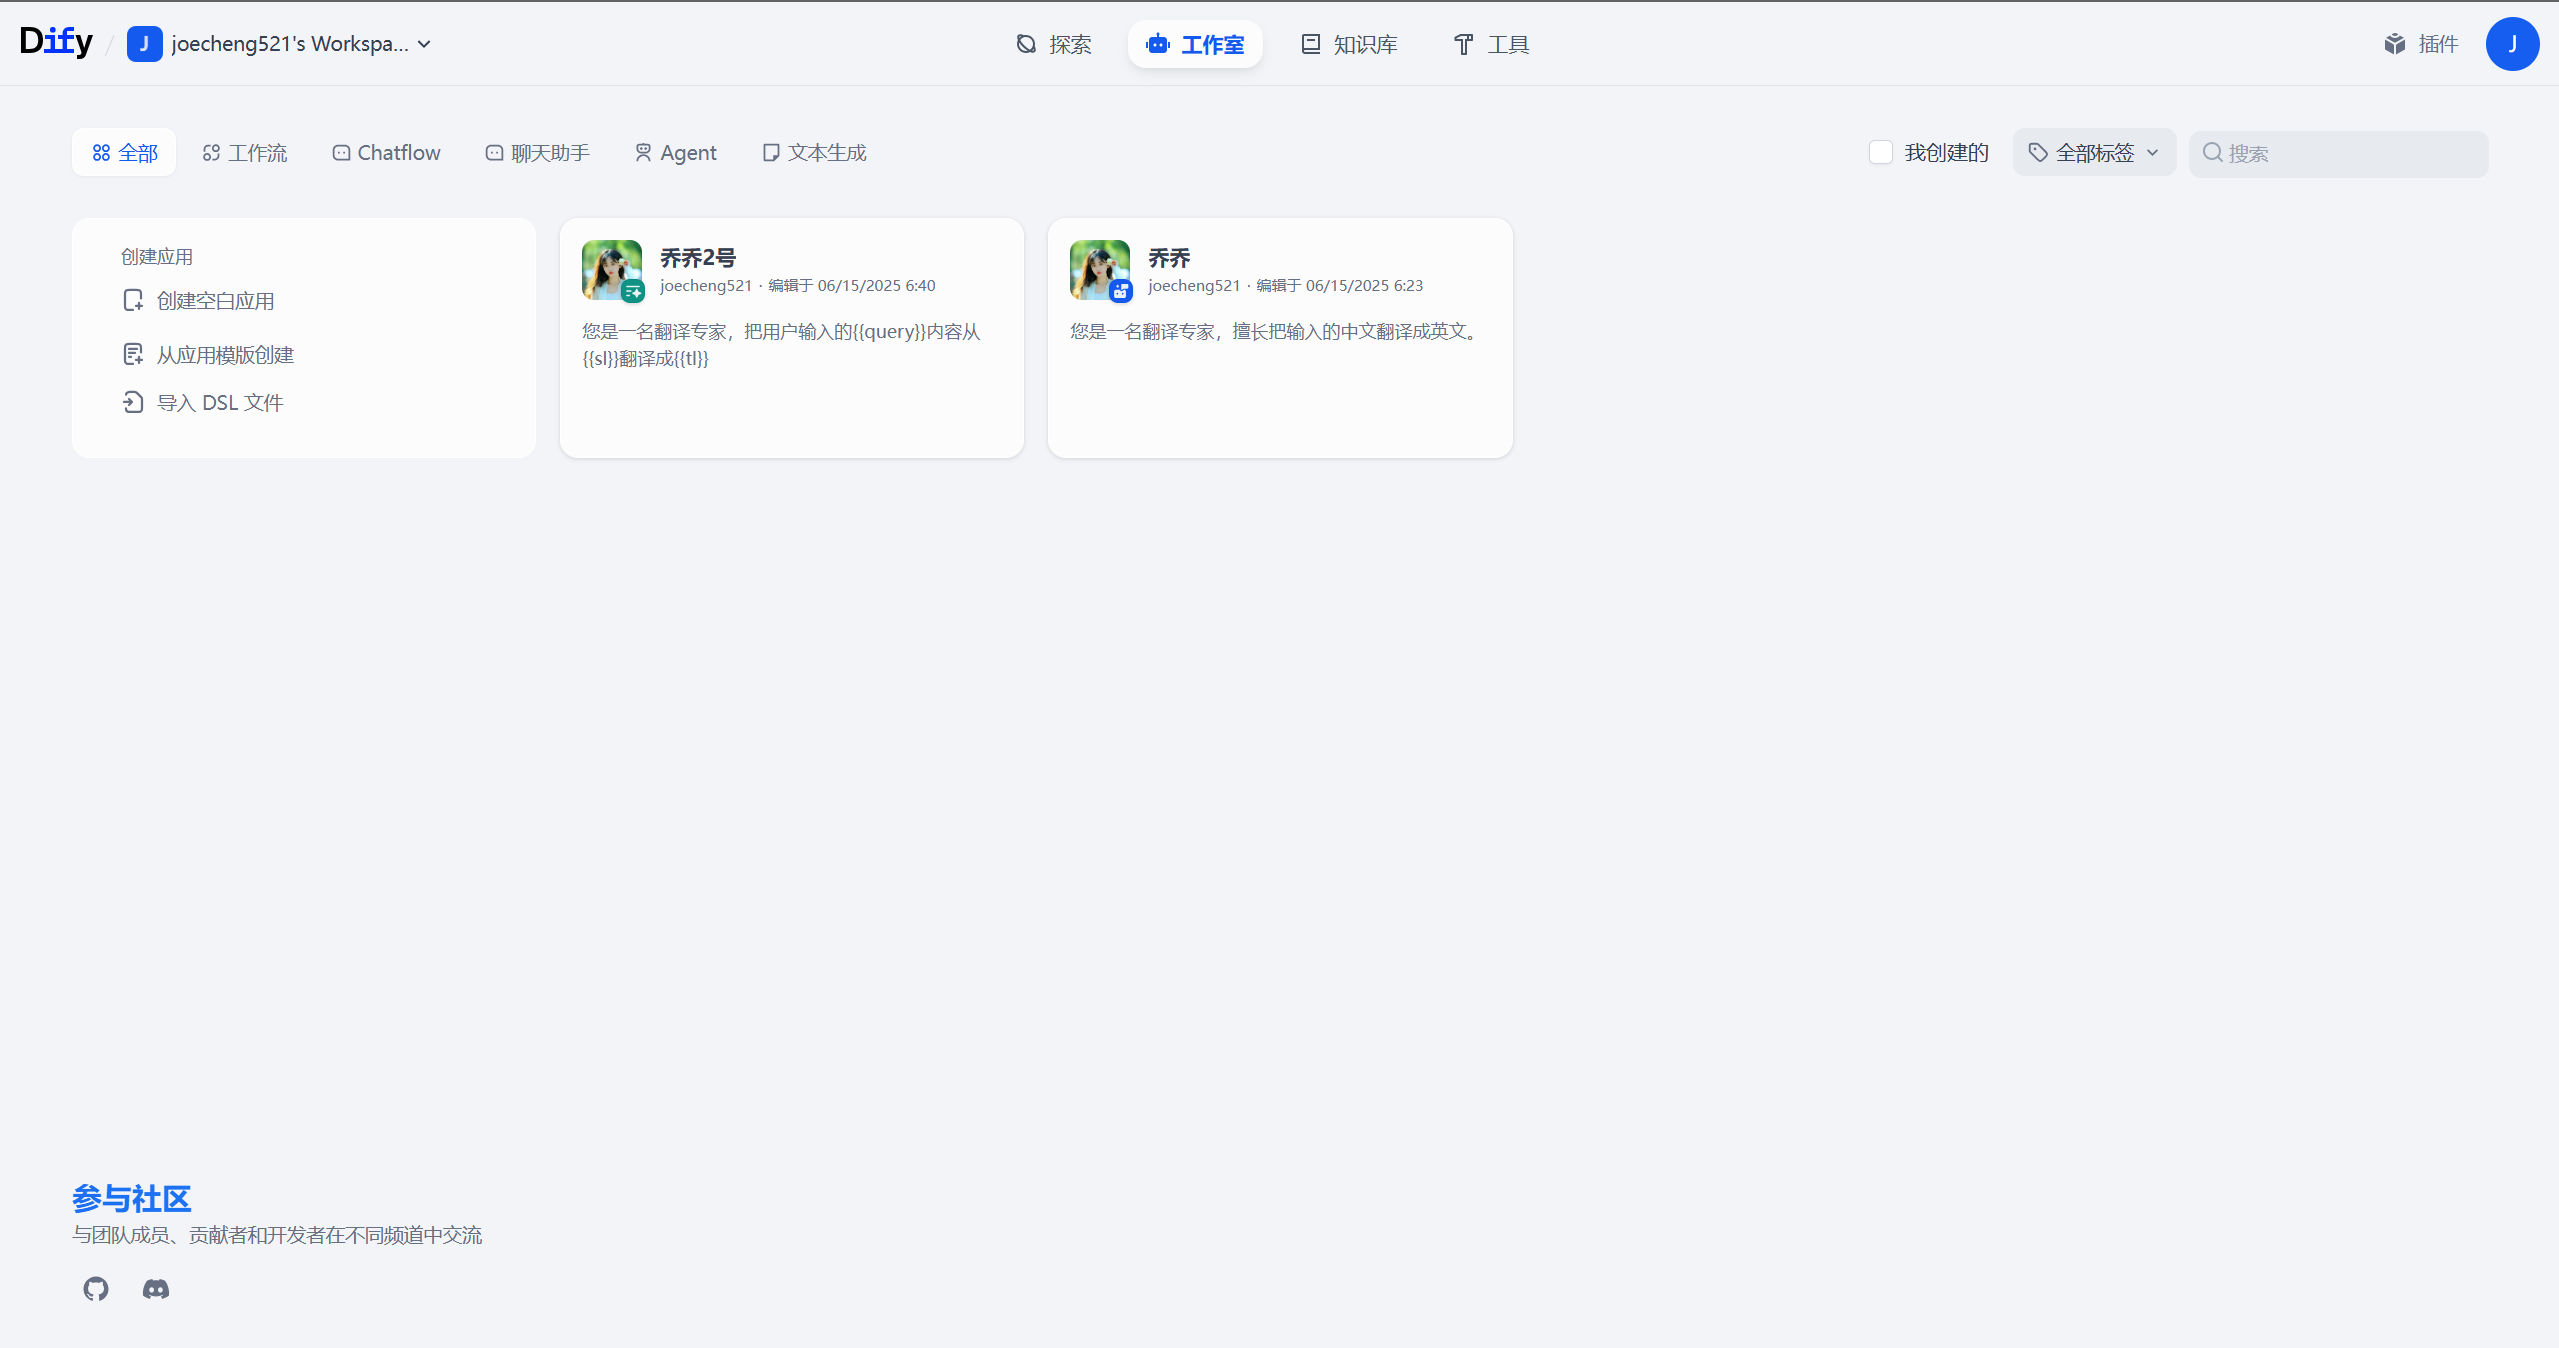The width and height of the screenshot is (2559, 1348).
Task: Open the Discord community icon
Action: pos(156,1289)
